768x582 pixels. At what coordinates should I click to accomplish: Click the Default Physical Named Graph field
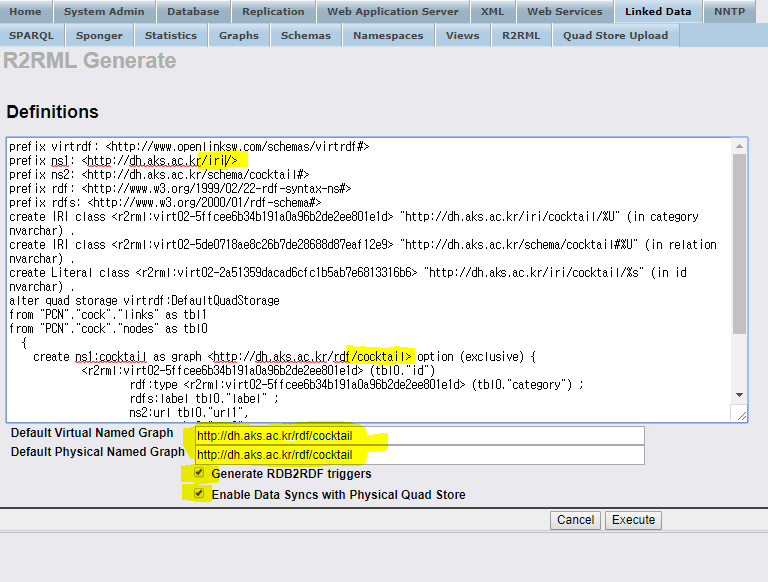click(x=418, y=455)
